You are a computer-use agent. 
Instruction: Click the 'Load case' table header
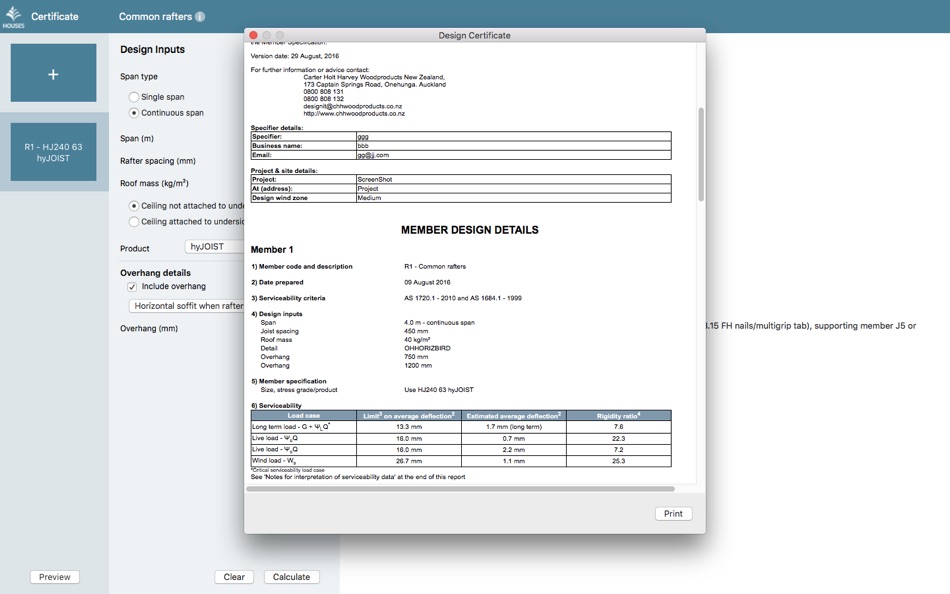[304, 416]
